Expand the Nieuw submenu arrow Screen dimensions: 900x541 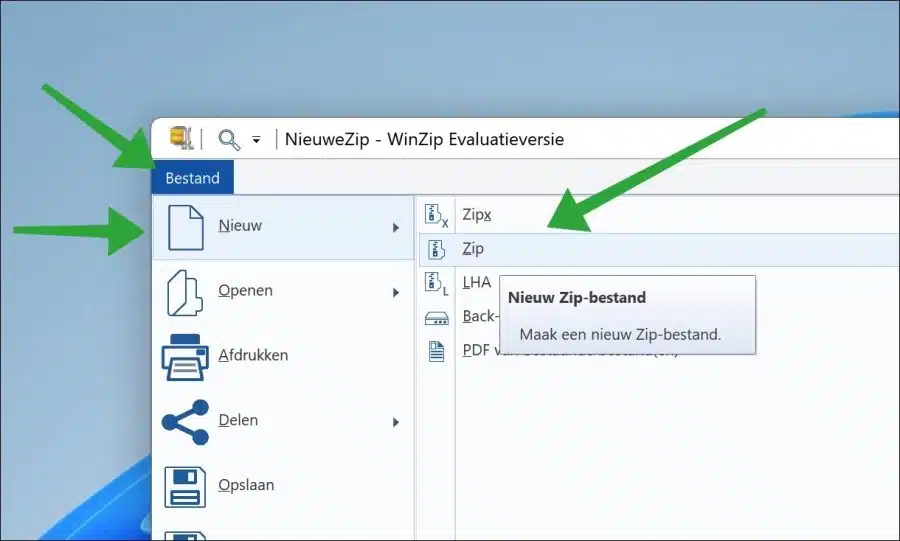tap(395, 228)
